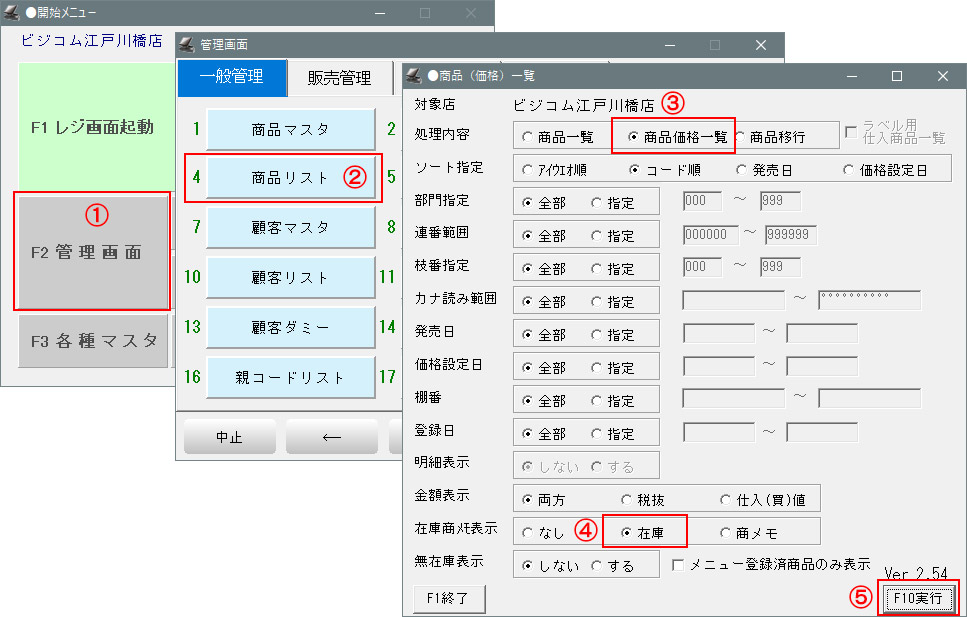Choose 税抜 amount display option
Image resolution: width=967 pixels, height=617 pixels.
tap(628, 498)
